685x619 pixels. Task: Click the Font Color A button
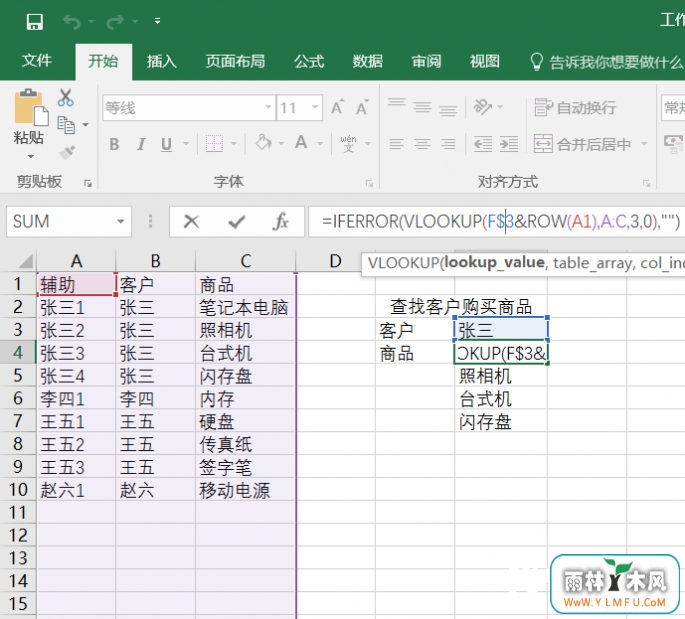(301, 142)
